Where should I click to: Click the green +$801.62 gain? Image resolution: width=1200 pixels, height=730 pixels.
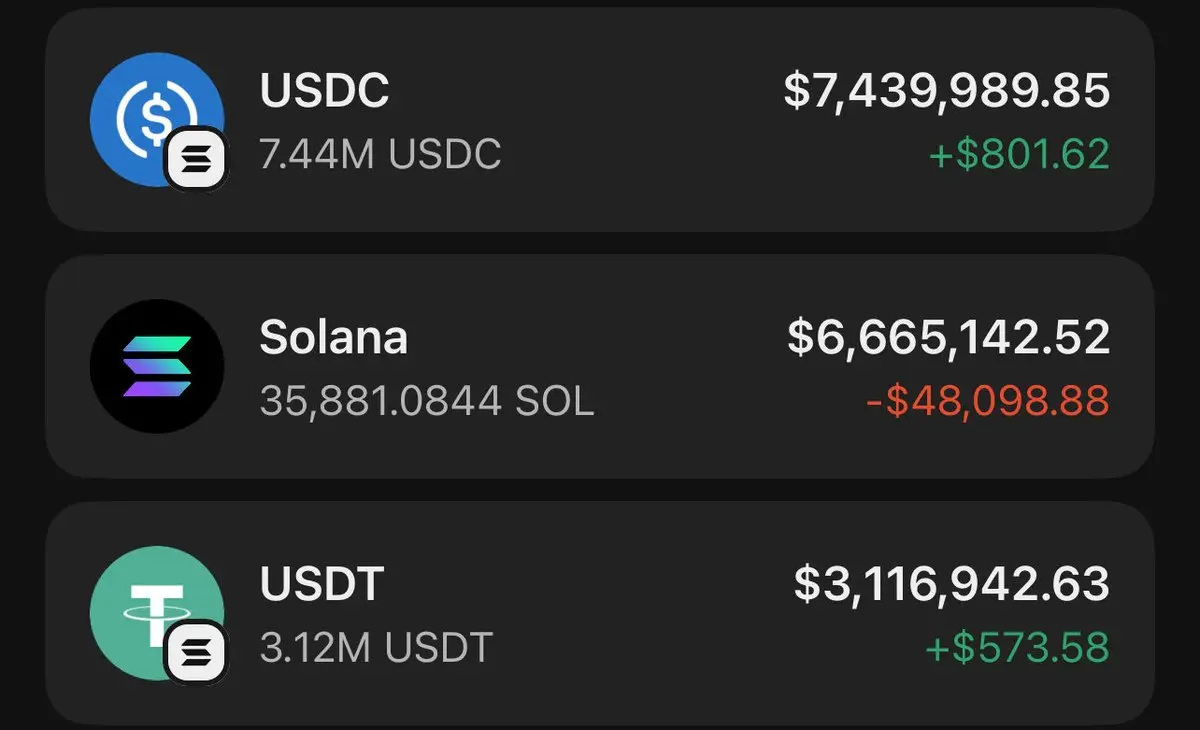(1018, 155)
